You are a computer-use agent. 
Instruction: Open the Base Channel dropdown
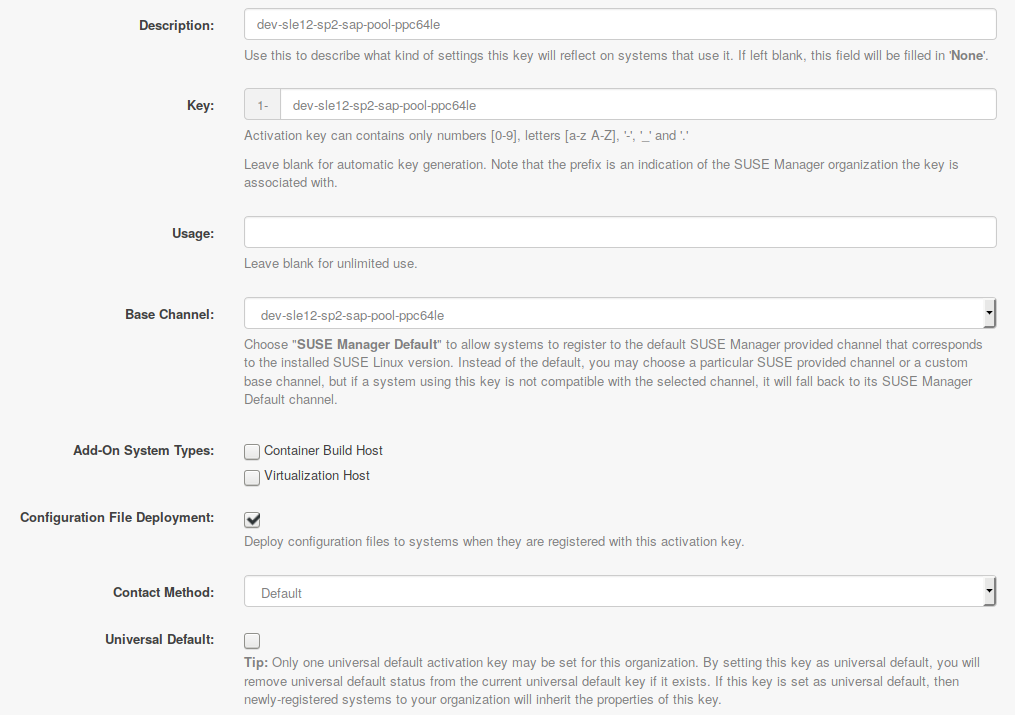[x=620, y=313]
